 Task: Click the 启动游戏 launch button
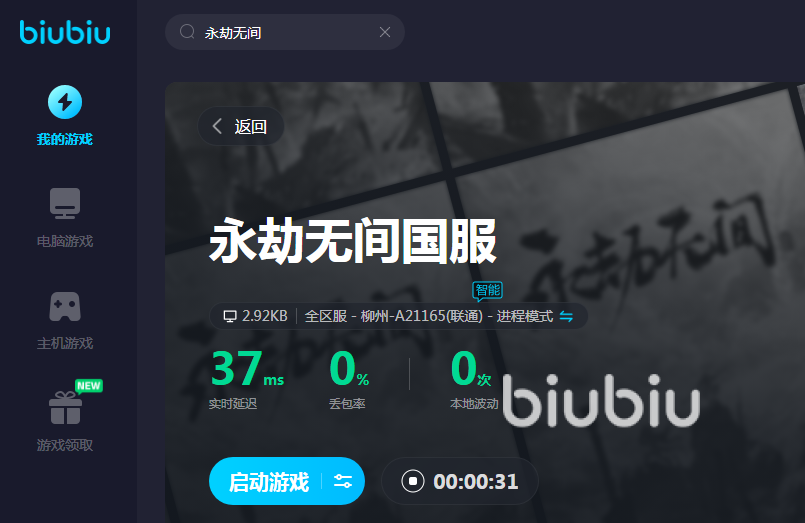268,481
